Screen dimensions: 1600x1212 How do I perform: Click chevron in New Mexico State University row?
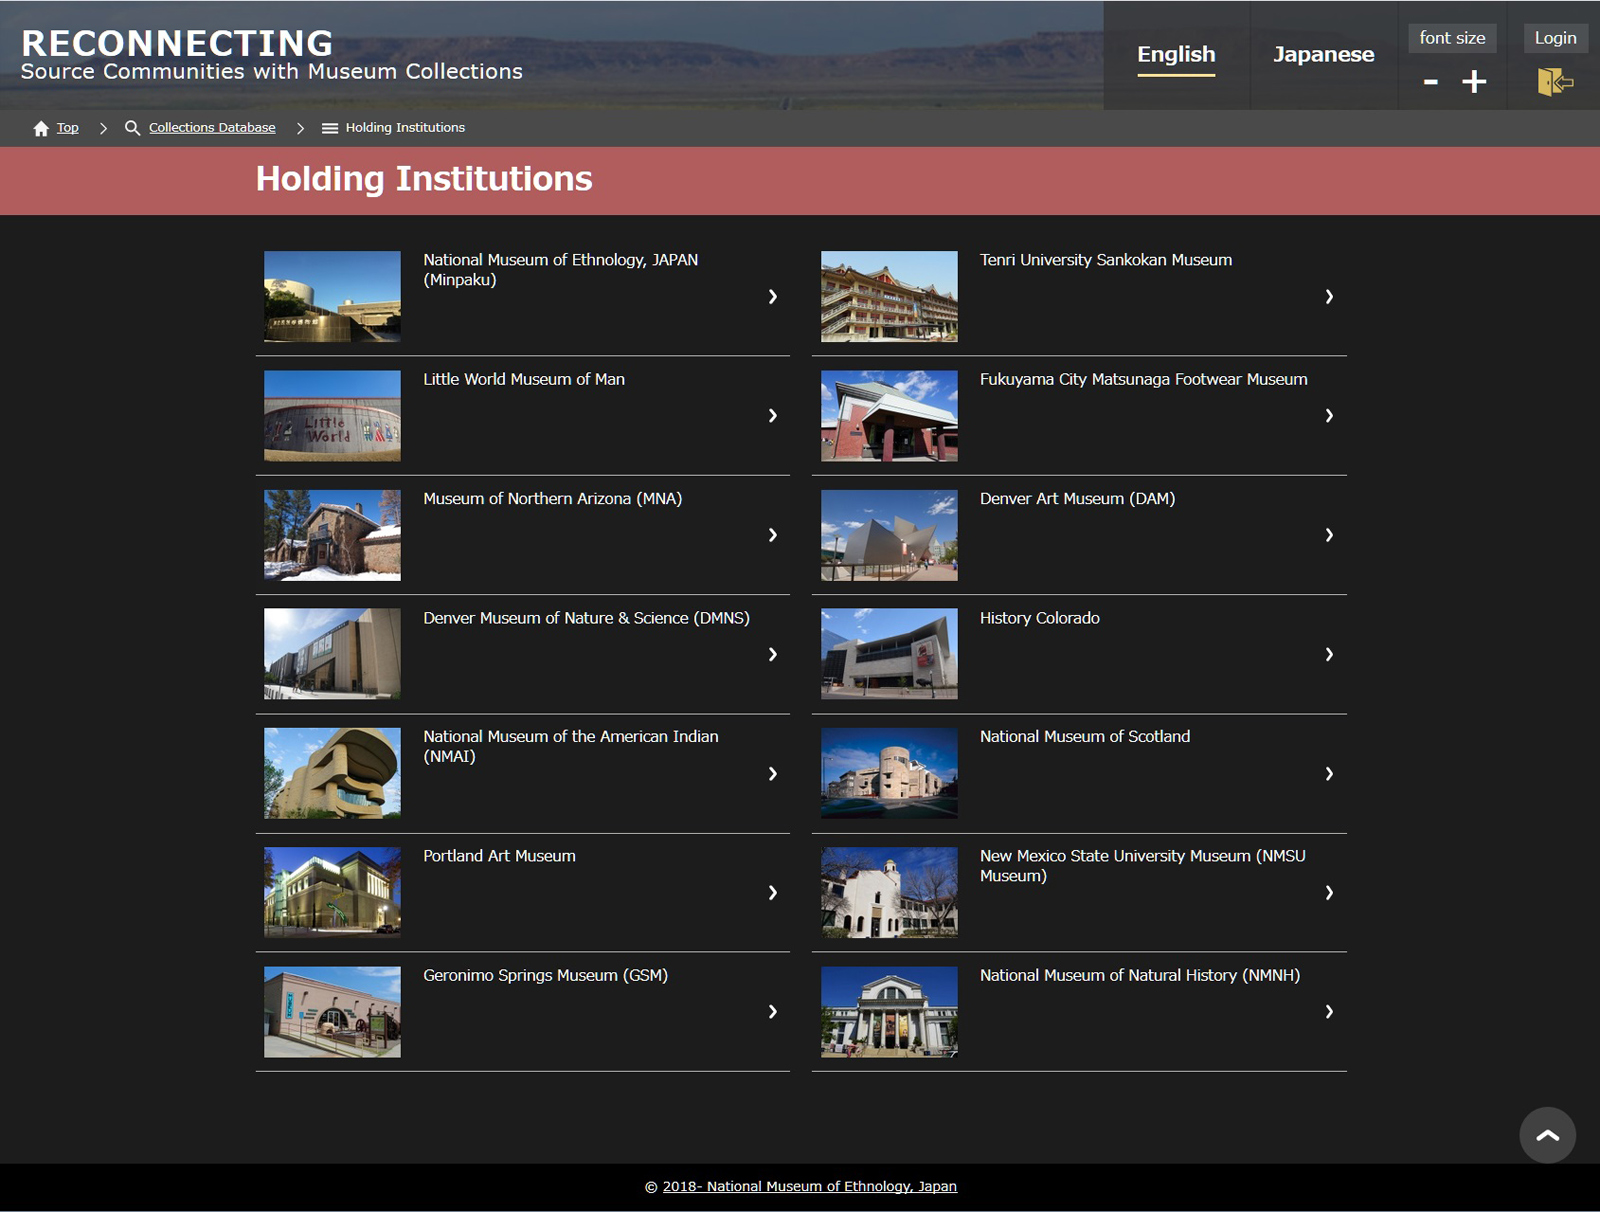click(x=1329, y=892)
